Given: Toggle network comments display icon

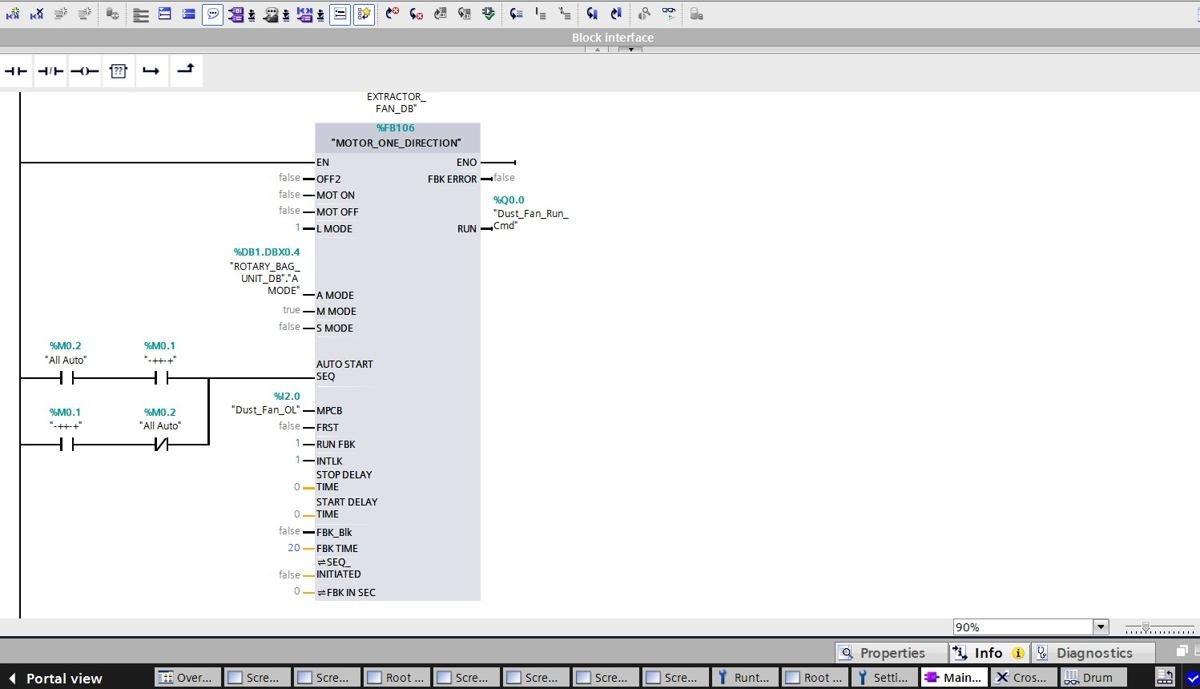Looking at the screenshot, I should click(x=340, y=14).
